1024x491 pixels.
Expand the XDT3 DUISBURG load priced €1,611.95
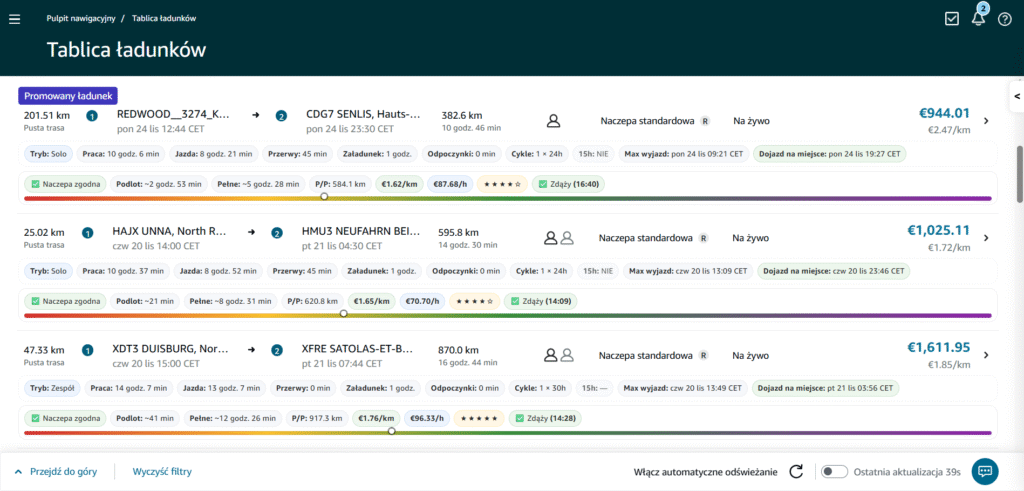coord(986,354)
